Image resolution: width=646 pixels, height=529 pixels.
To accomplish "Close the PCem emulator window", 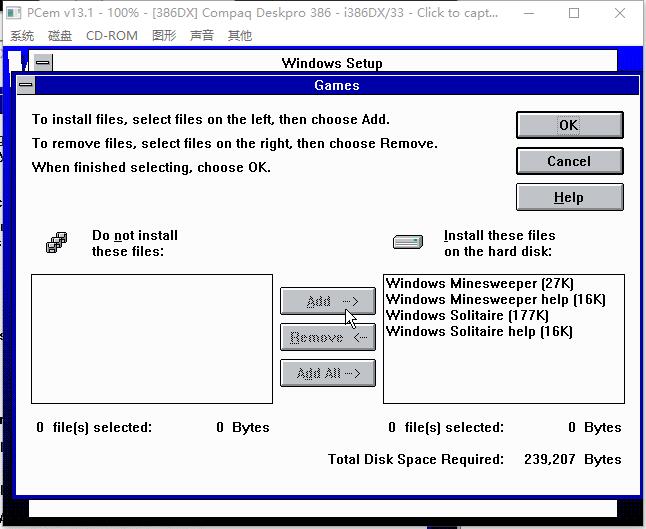I will [x=620, y=13].
